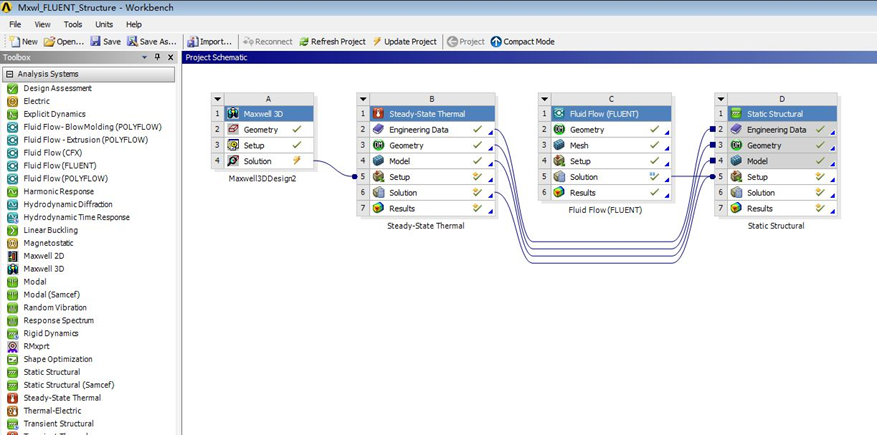Screen dimensions: 877x435
Task: Select Rigid Dynamics toolbox item
Action: 50,333
